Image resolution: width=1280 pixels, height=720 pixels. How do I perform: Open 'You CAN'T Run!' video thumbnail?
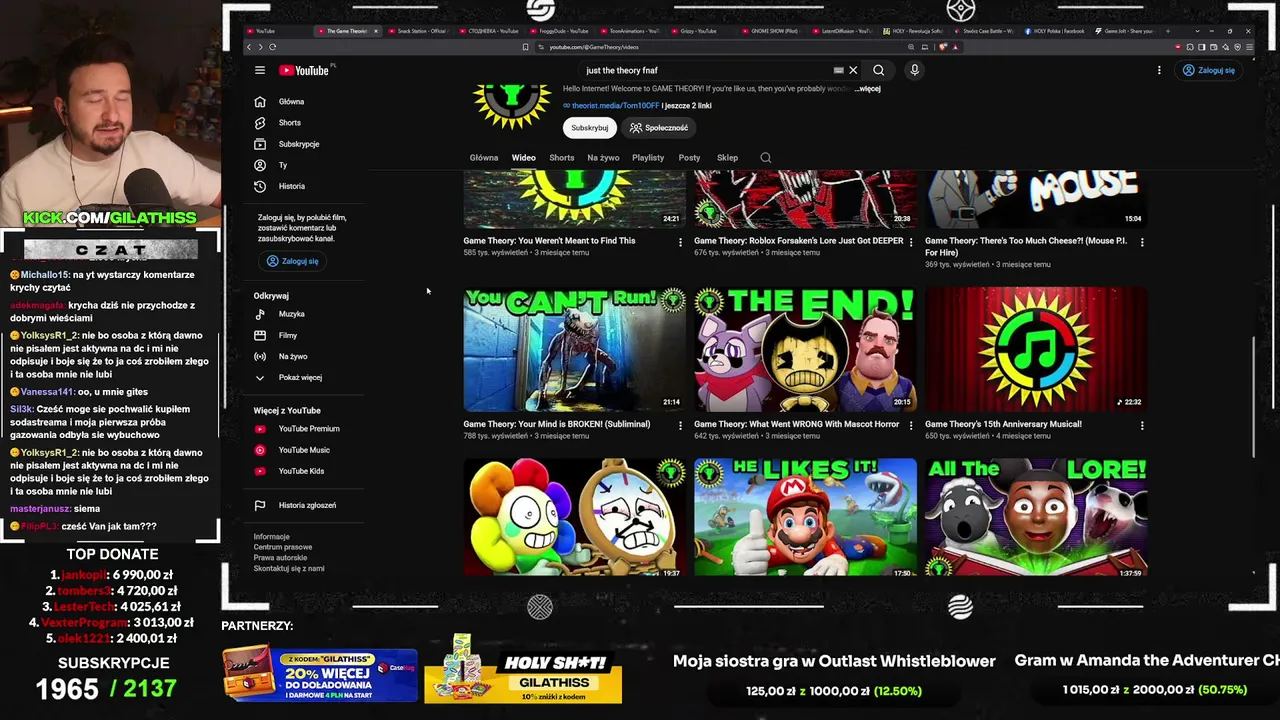click(575, 349)
